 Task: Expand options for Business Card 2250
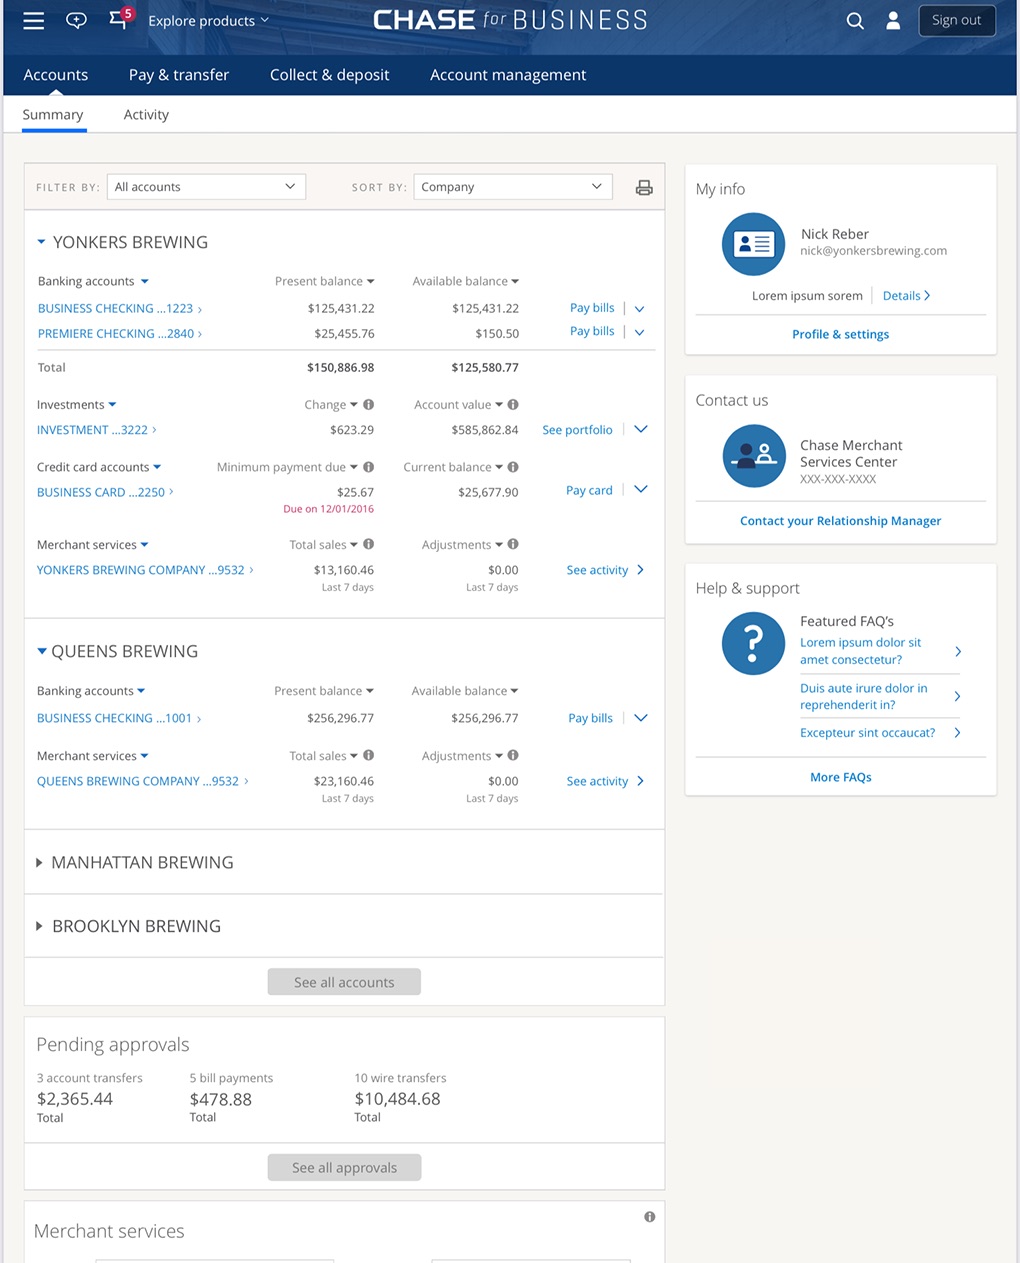641,489
